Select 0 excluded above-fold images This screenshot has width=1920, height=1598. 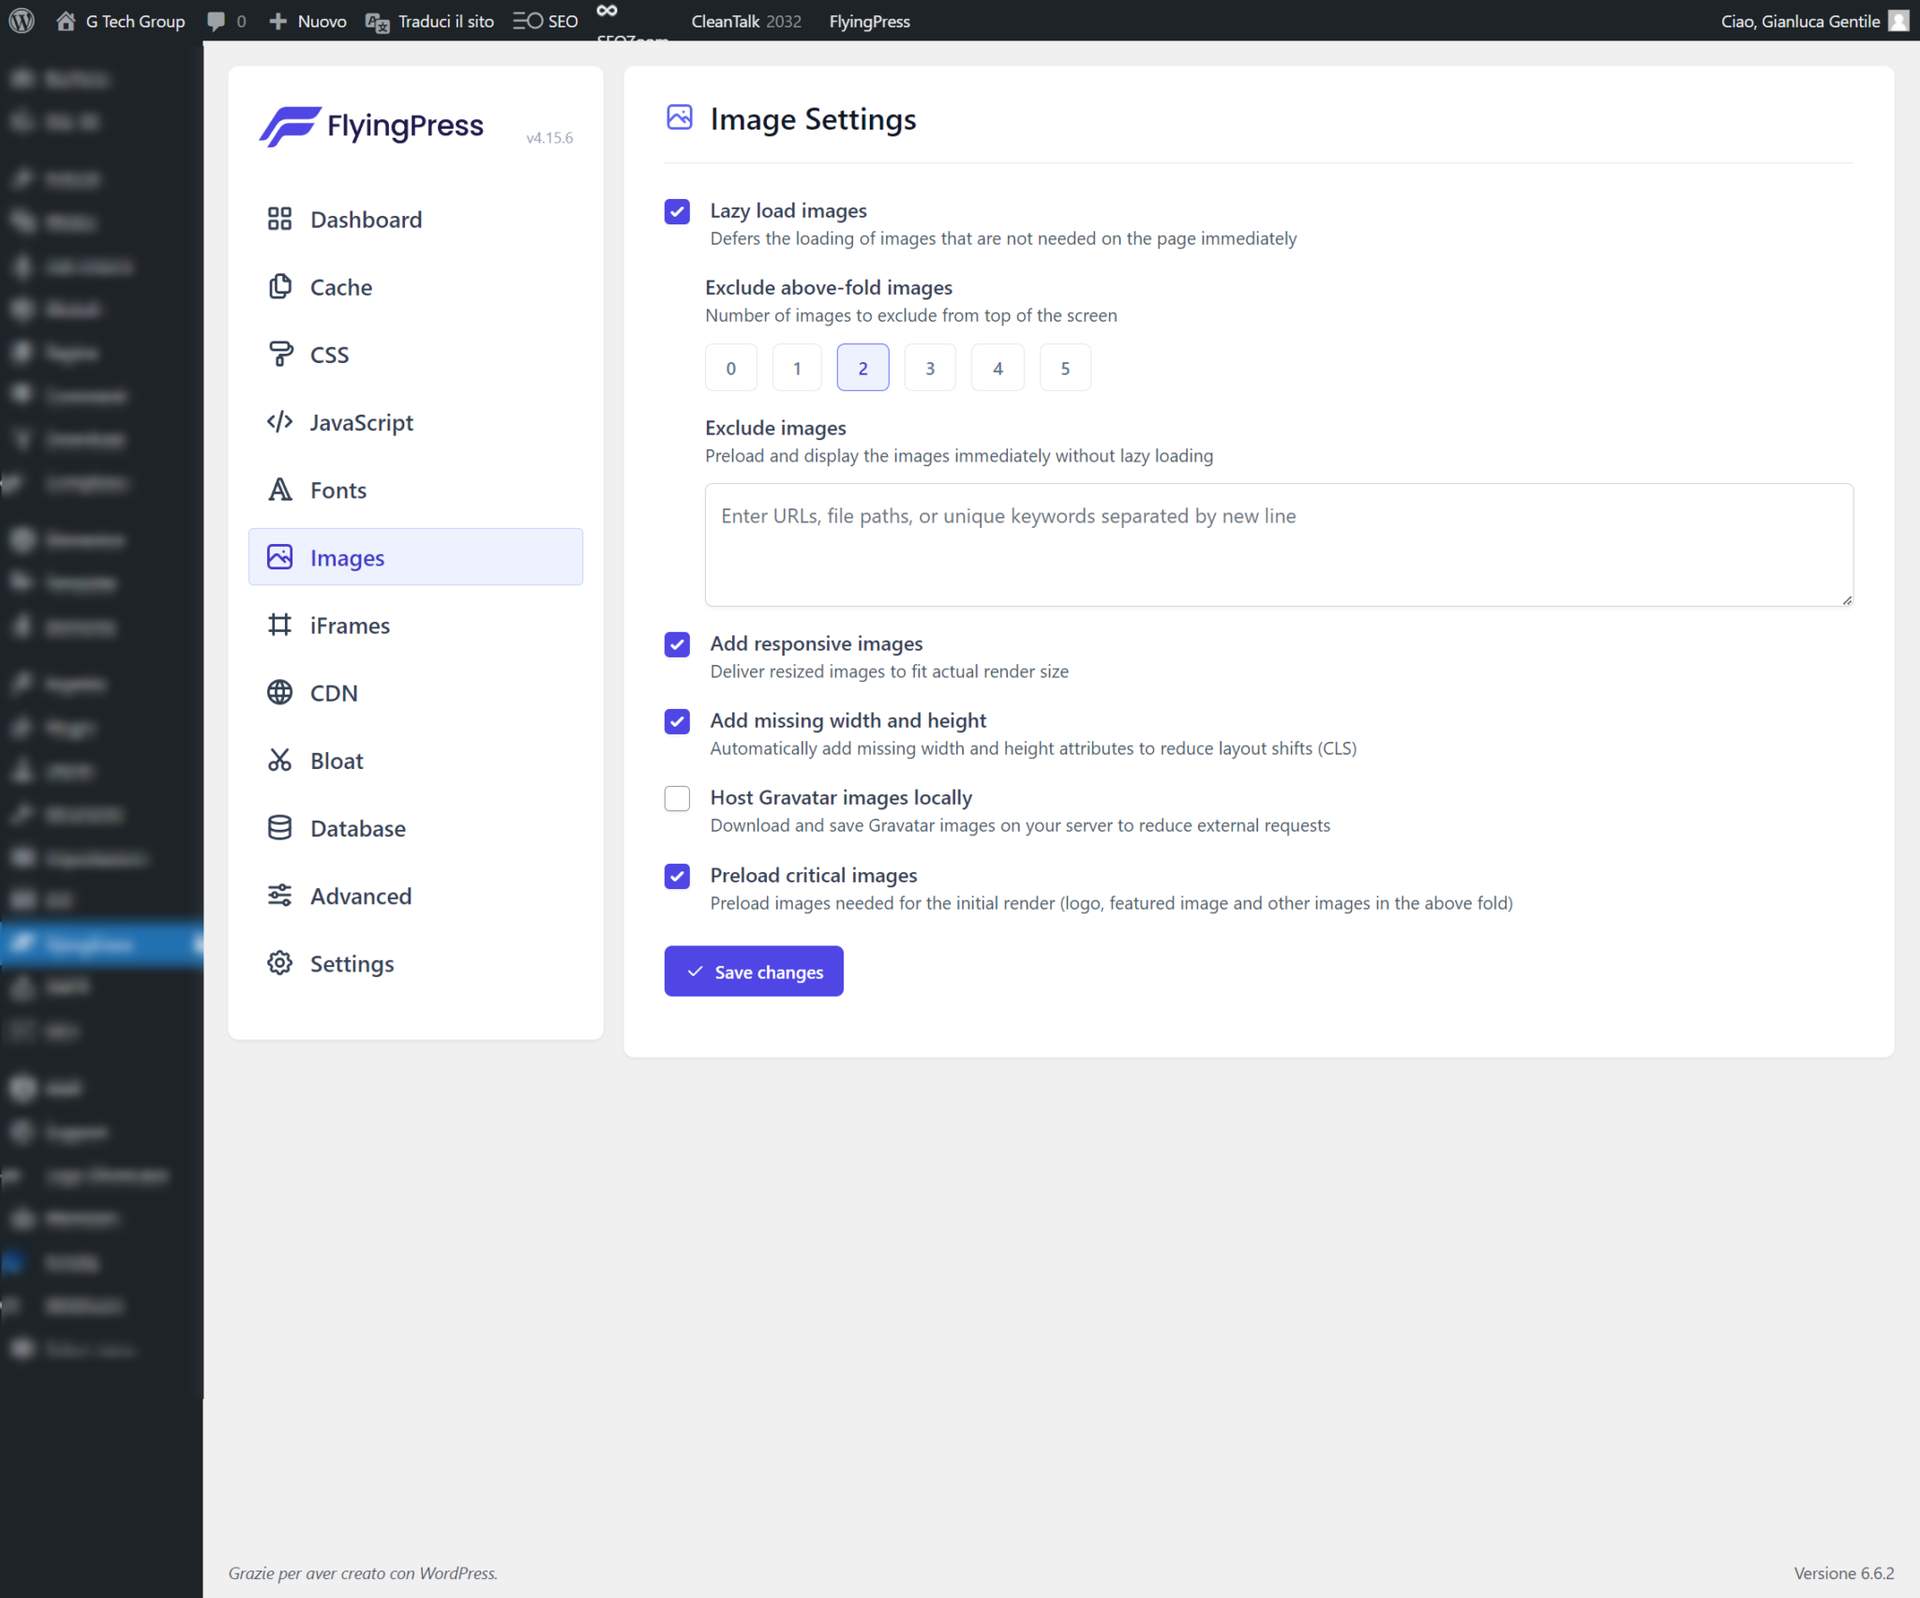tap(730, 368)
